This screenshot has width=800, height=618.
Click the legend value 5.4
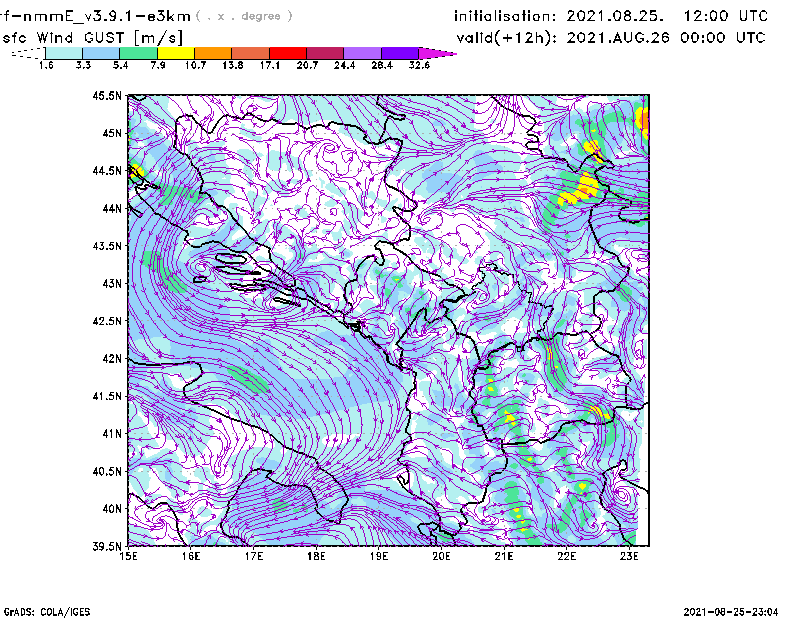pos(120,65)
